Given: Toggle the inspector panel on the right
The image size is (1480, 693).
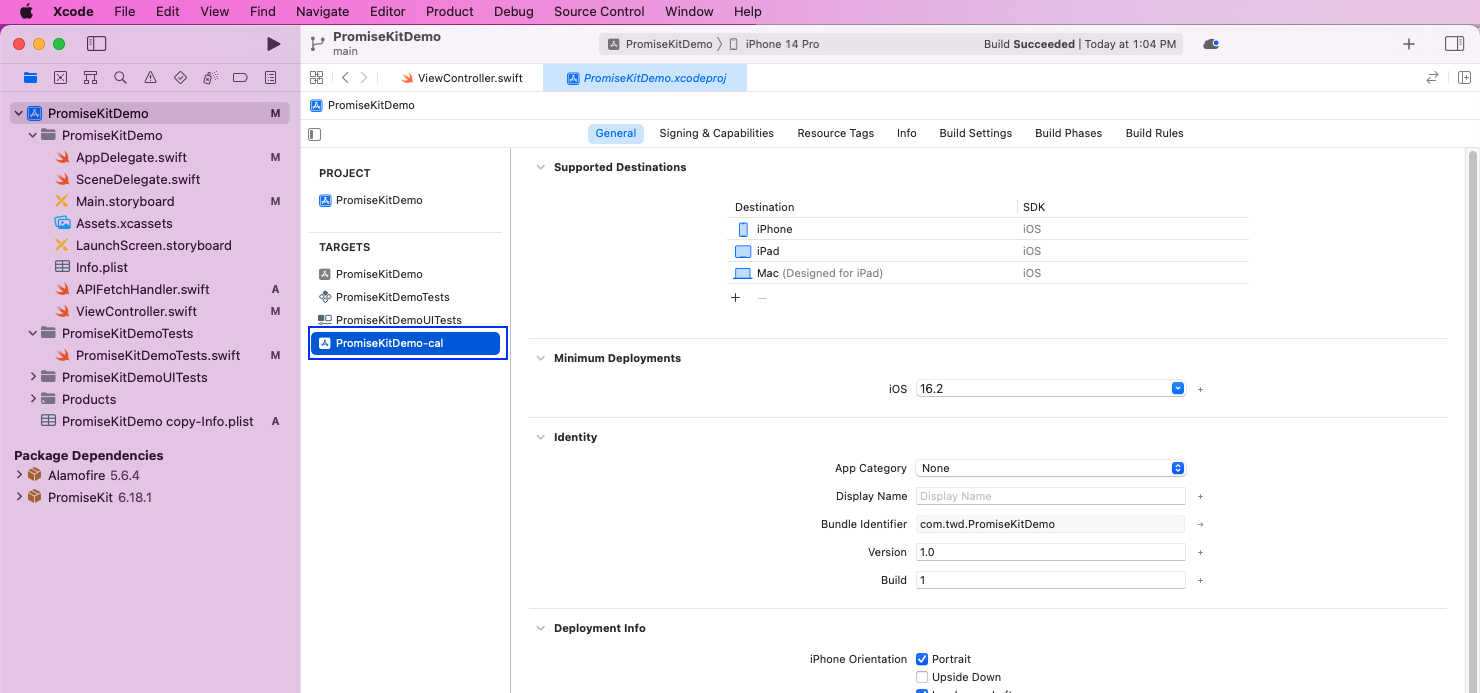Looking at the screenshot, I should tap(1455, 44).
